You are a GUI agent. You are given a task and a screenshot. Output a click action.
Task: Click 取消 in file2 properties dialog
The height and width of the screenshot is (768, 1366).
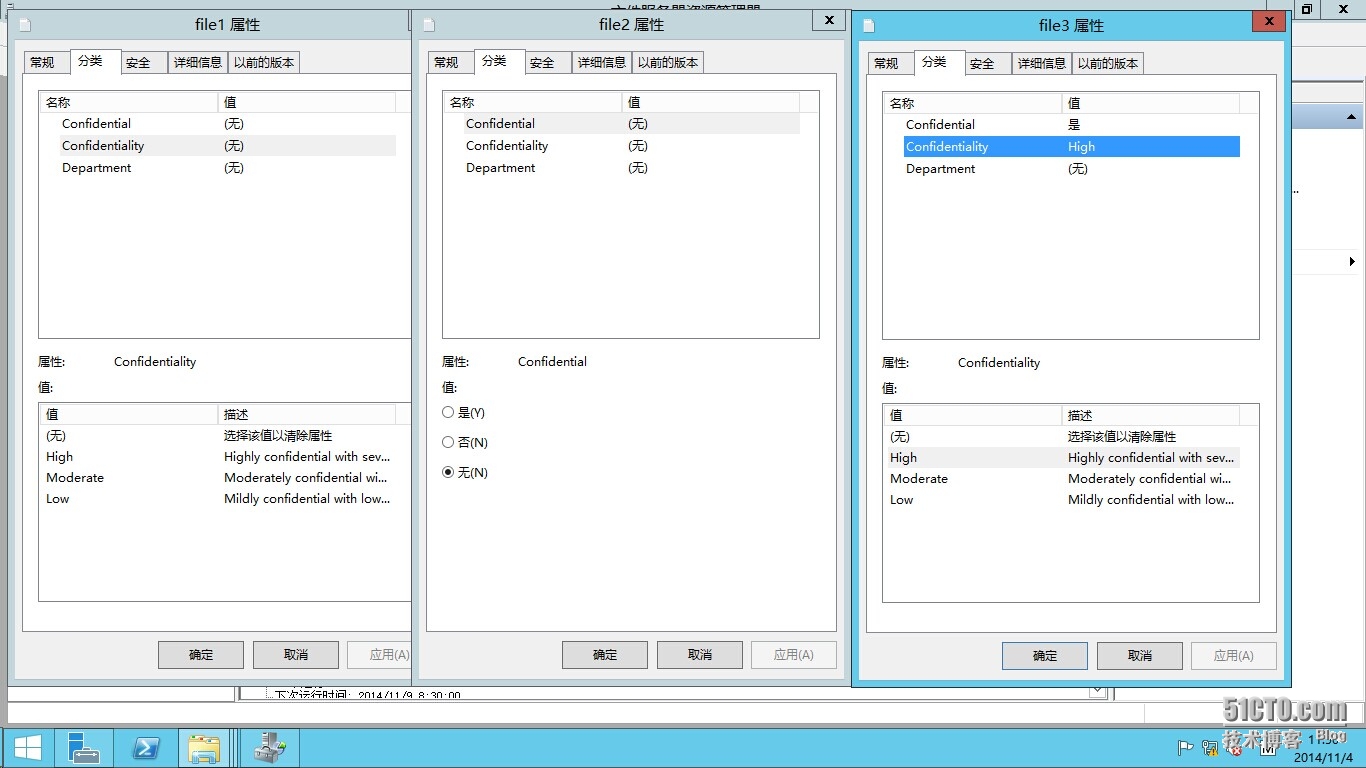pos(700,655)
